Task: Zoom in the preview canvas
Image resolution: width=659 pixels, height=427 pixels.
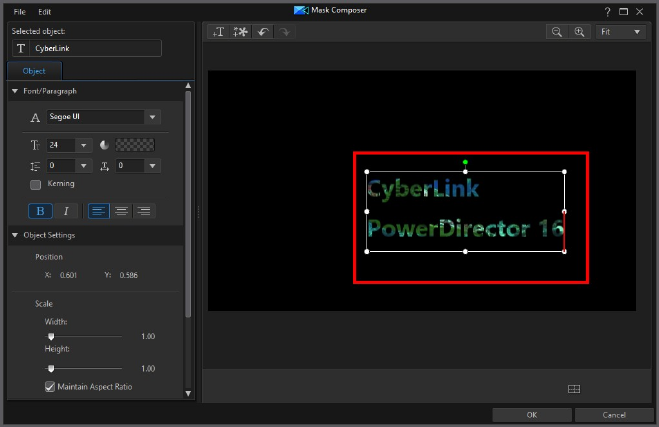Action: click(579, 32)
